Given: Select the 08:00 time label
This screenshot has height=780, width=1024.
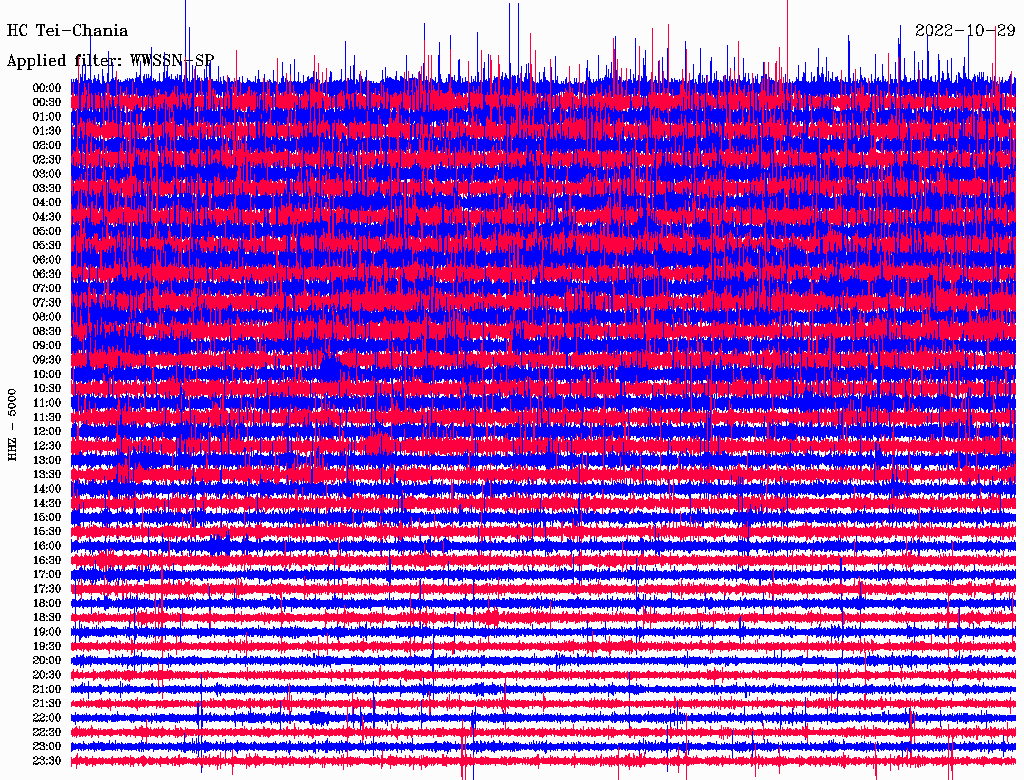Looking at the screenshot, I should pos(47,317).
